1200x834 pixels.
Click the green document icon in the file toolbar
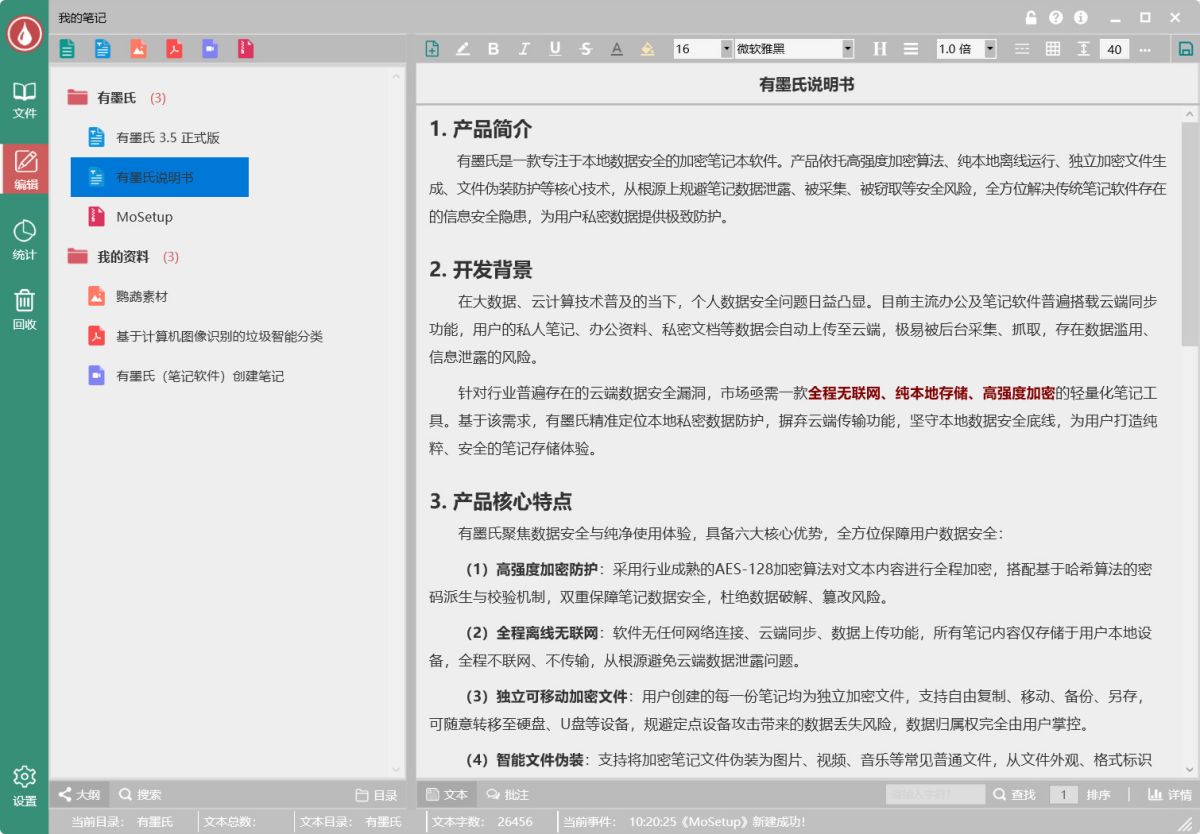click(67, 48)
